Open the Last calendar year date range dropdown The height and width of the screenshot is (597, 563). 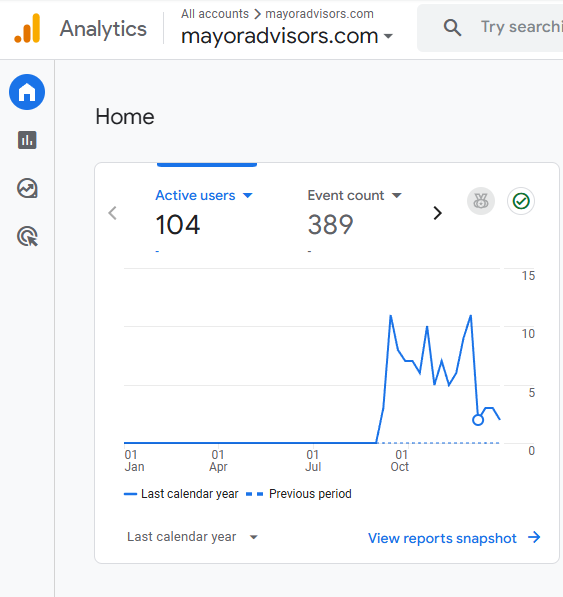pos(192,537)
